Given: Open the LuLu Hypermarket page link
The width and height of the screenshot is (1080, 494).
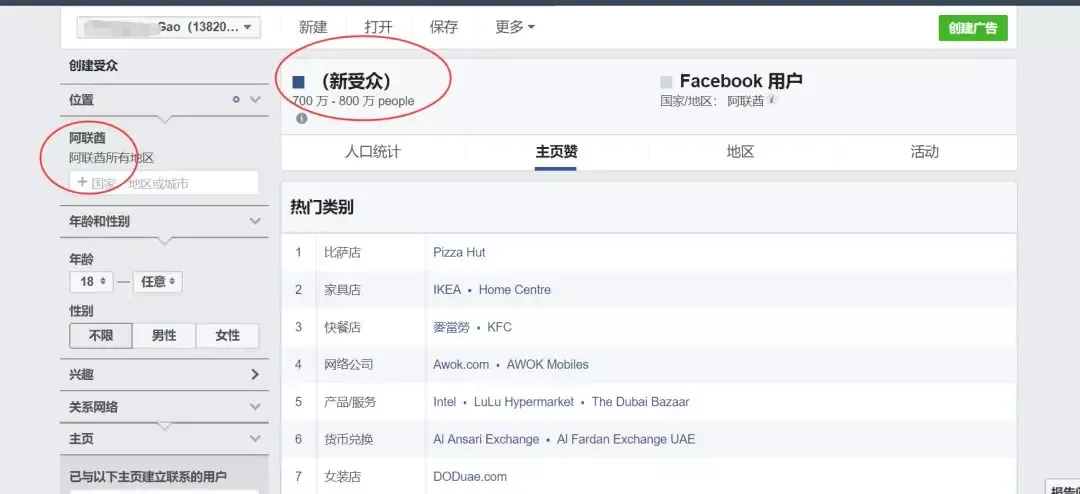Looking at the screenshot, I should point(523,402).
